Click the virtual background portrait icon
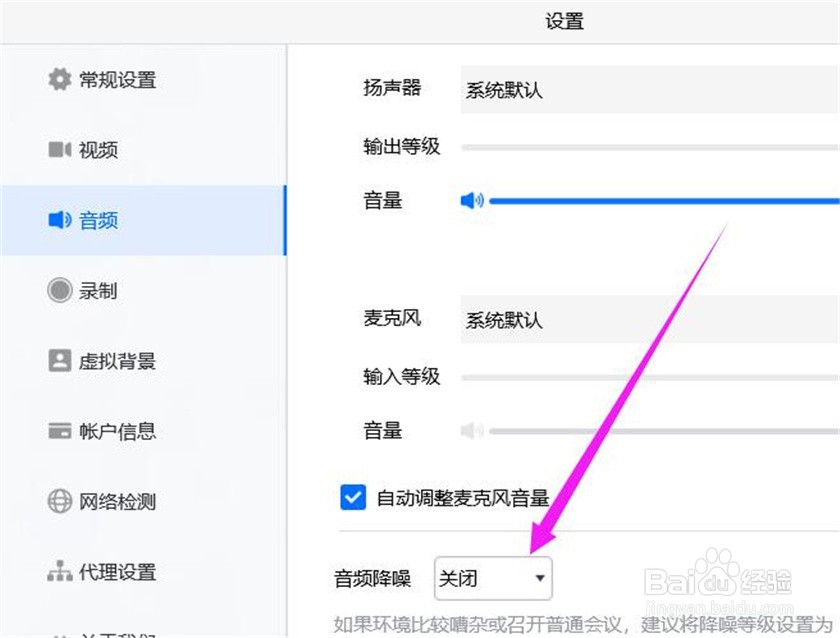Viewport: 840px width, 638px height. pos(59,361)
